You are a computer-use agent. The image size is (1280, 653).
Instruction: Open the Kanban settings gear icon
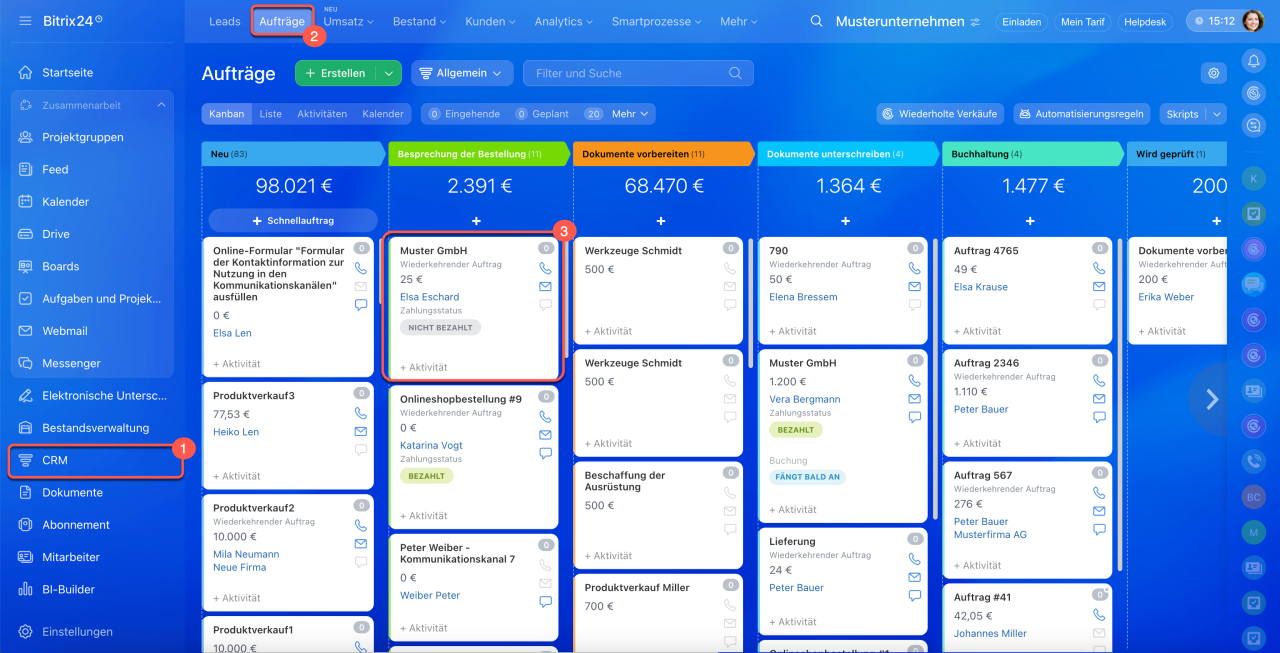[x=1214, y=73]
